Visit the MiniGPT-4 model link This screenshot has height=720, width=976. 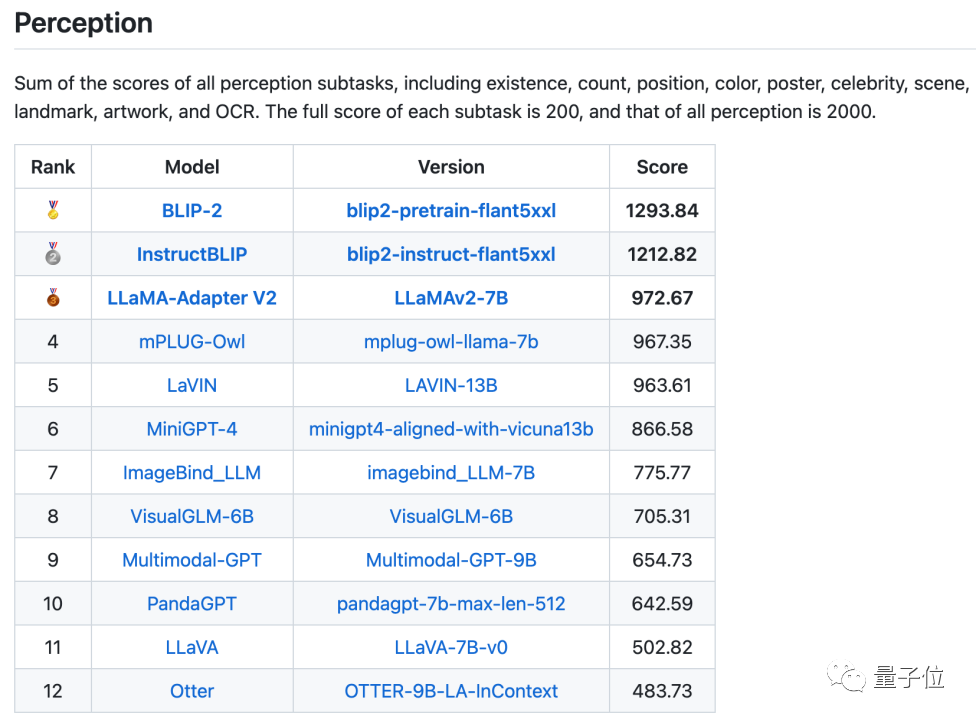192,429
